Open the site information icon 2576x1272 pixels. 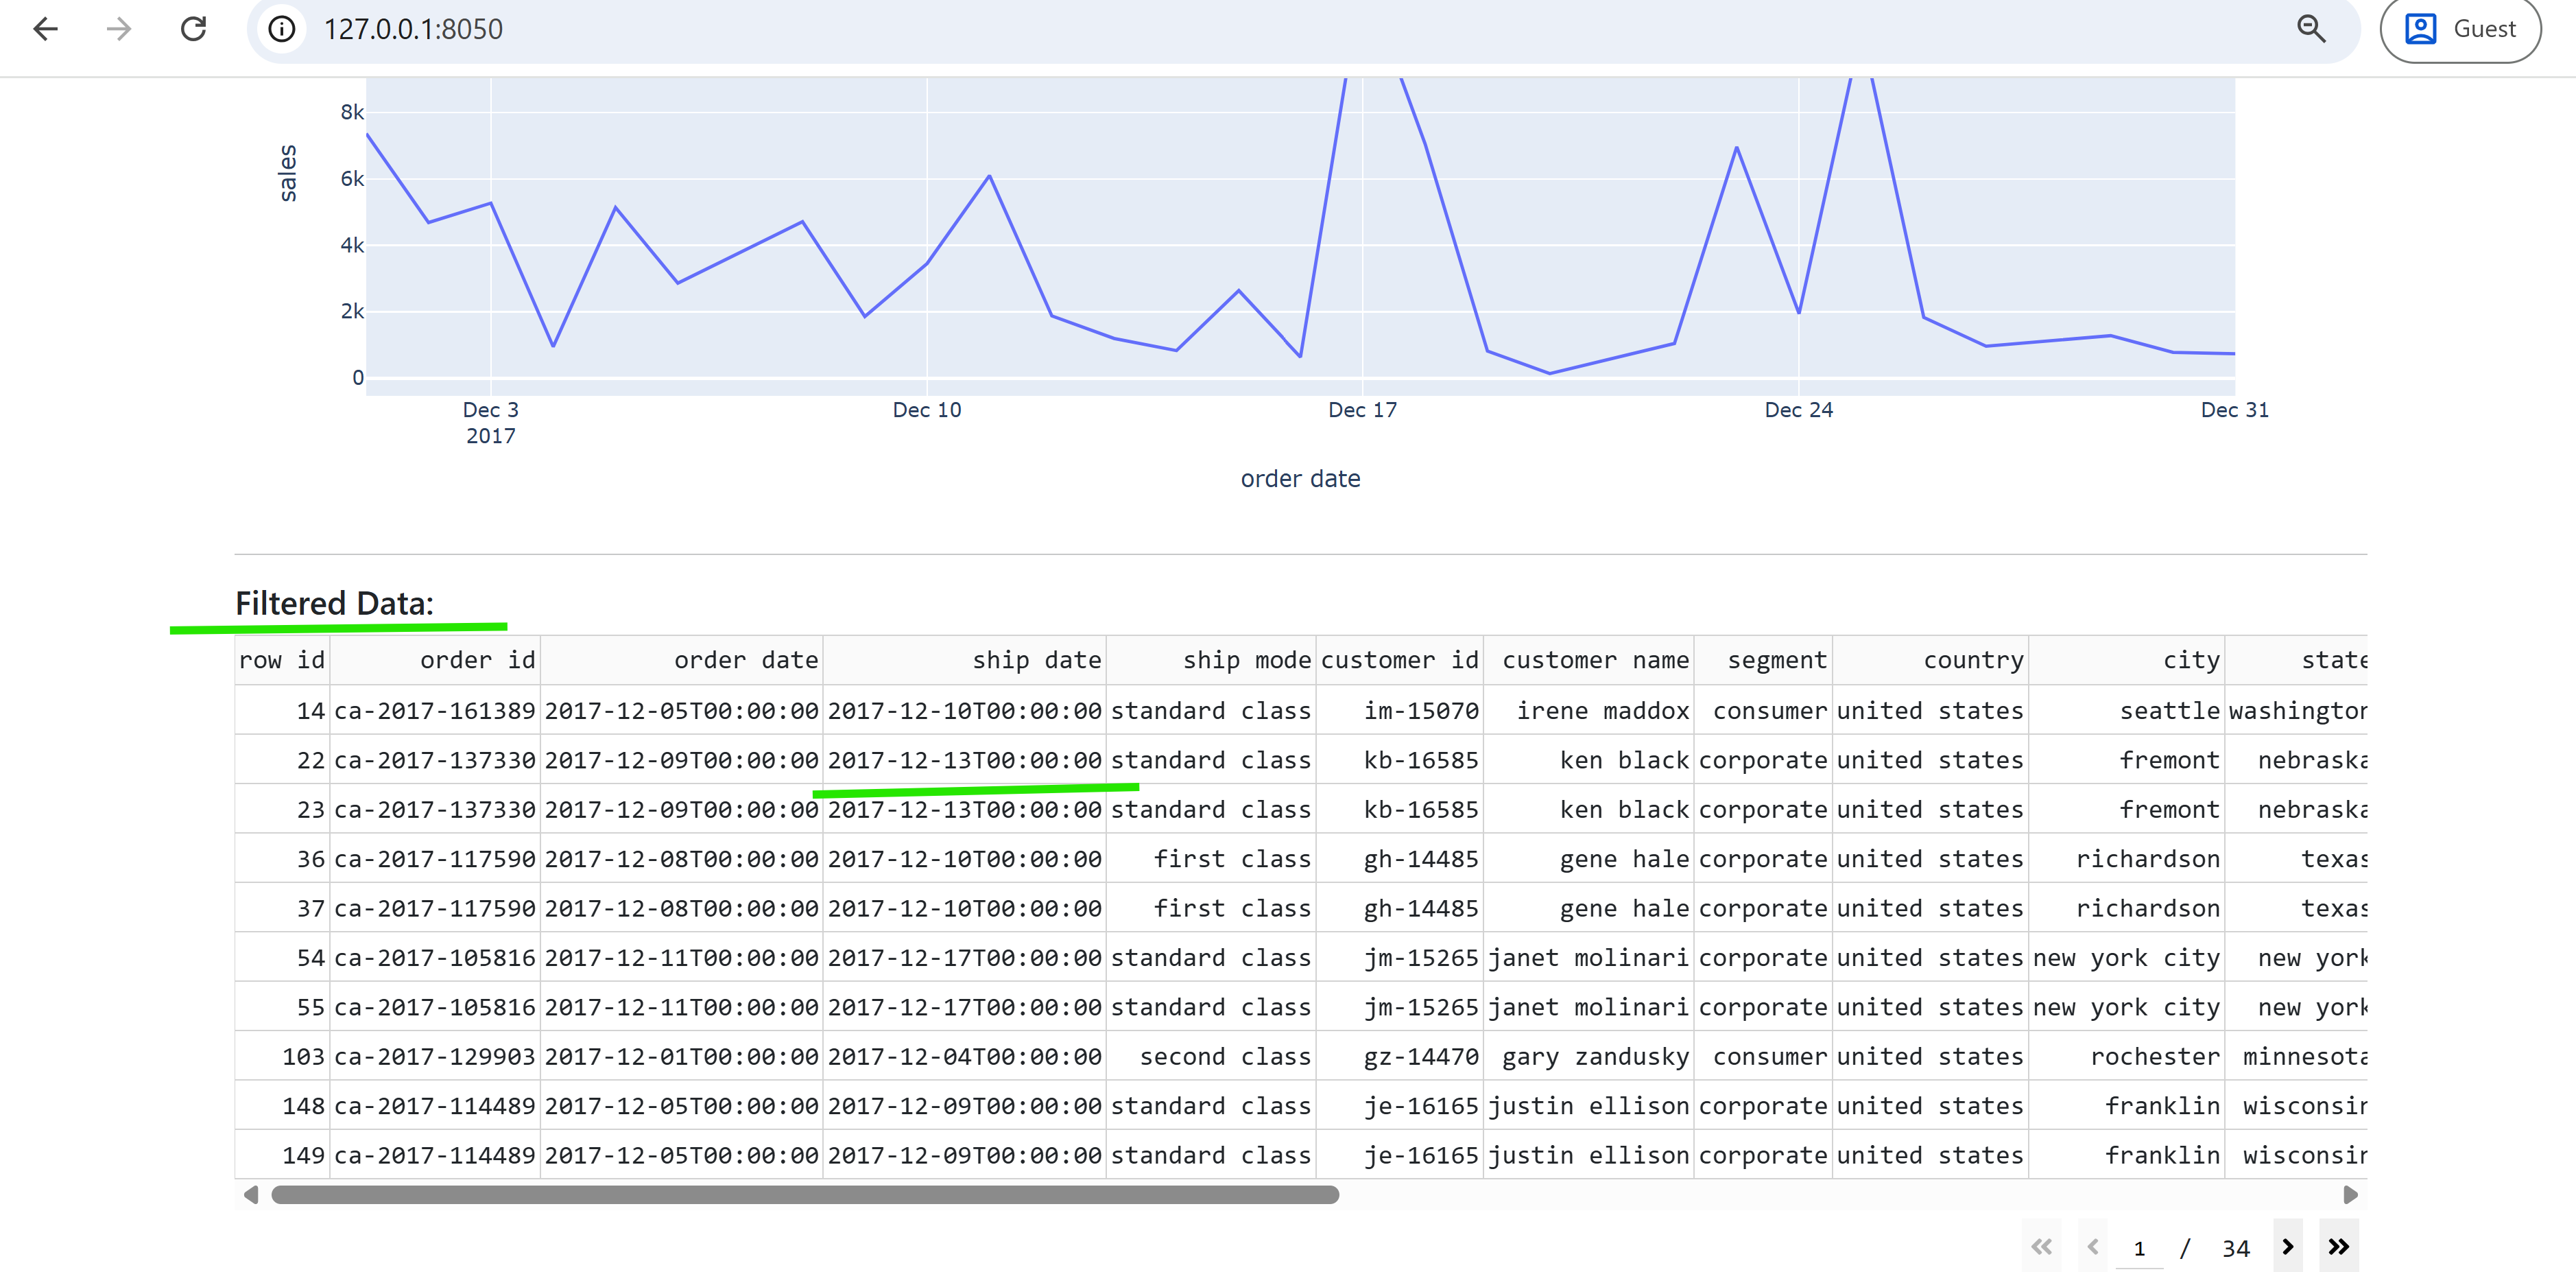[282, 29]
